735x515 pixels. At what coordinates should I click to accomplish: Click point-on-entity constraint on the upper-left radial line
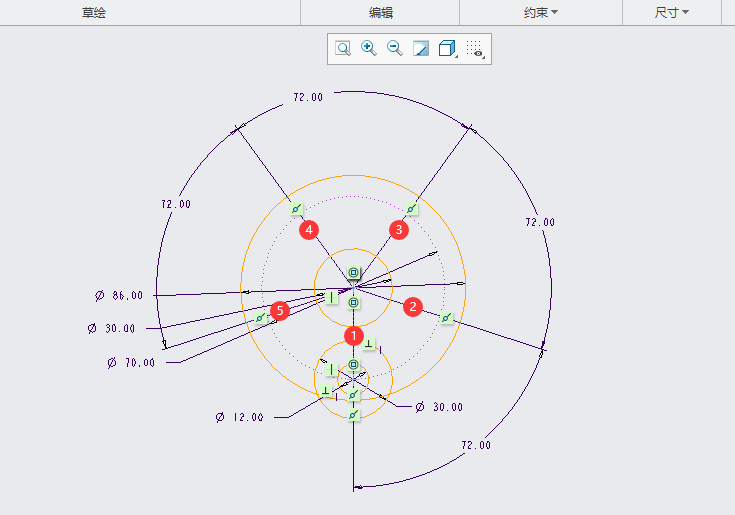(x=296, y=209)
